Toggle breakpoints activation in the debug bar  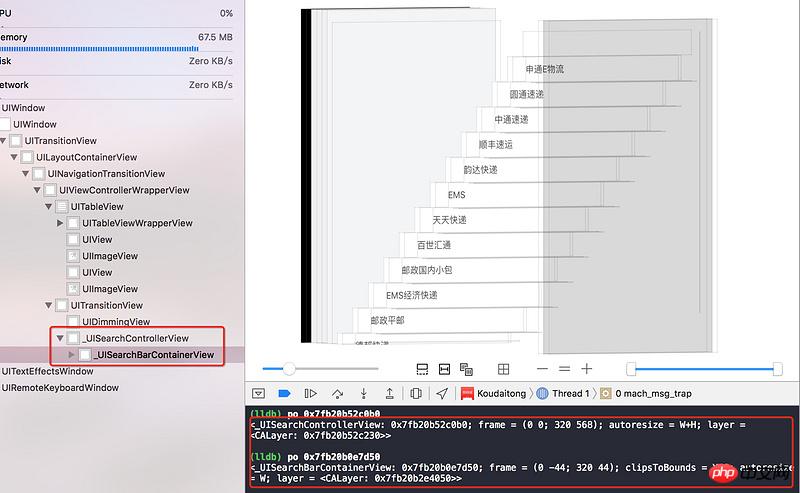[x=284, y=393]
